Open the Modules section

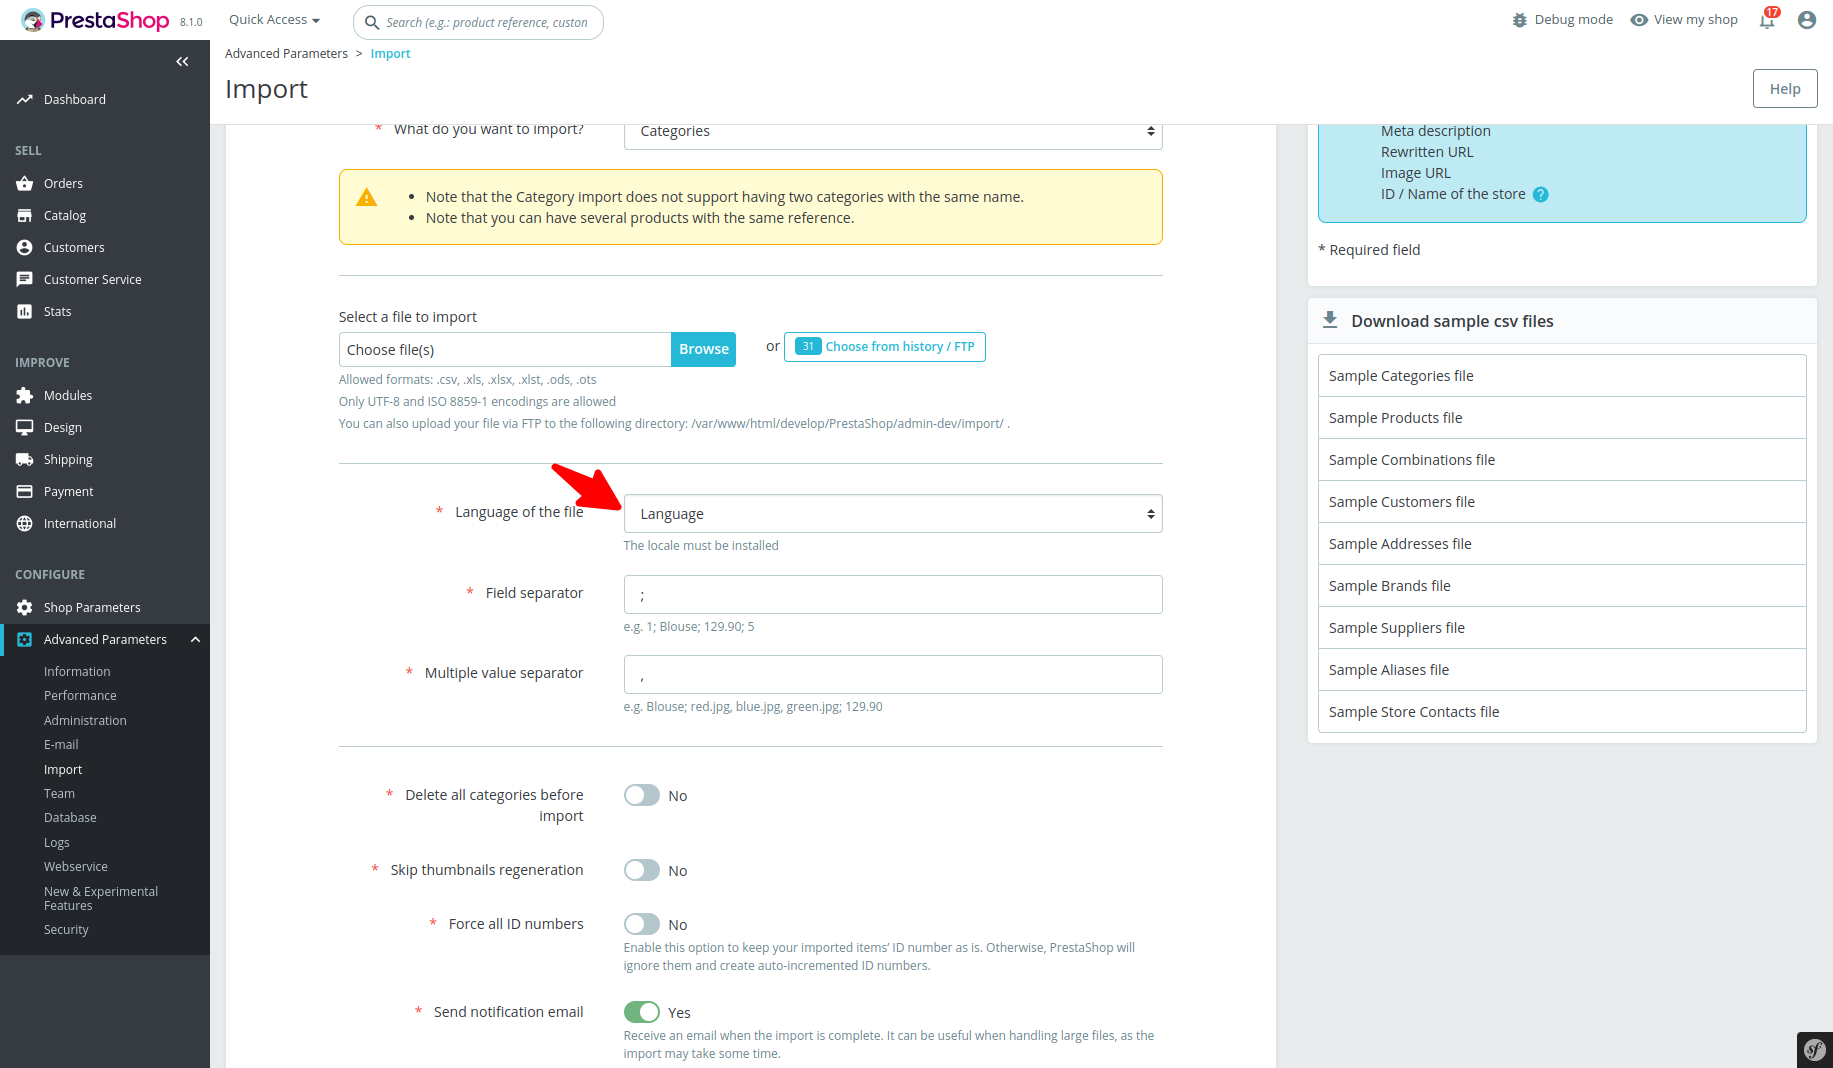pyautogui.click(x=67, y=395)
